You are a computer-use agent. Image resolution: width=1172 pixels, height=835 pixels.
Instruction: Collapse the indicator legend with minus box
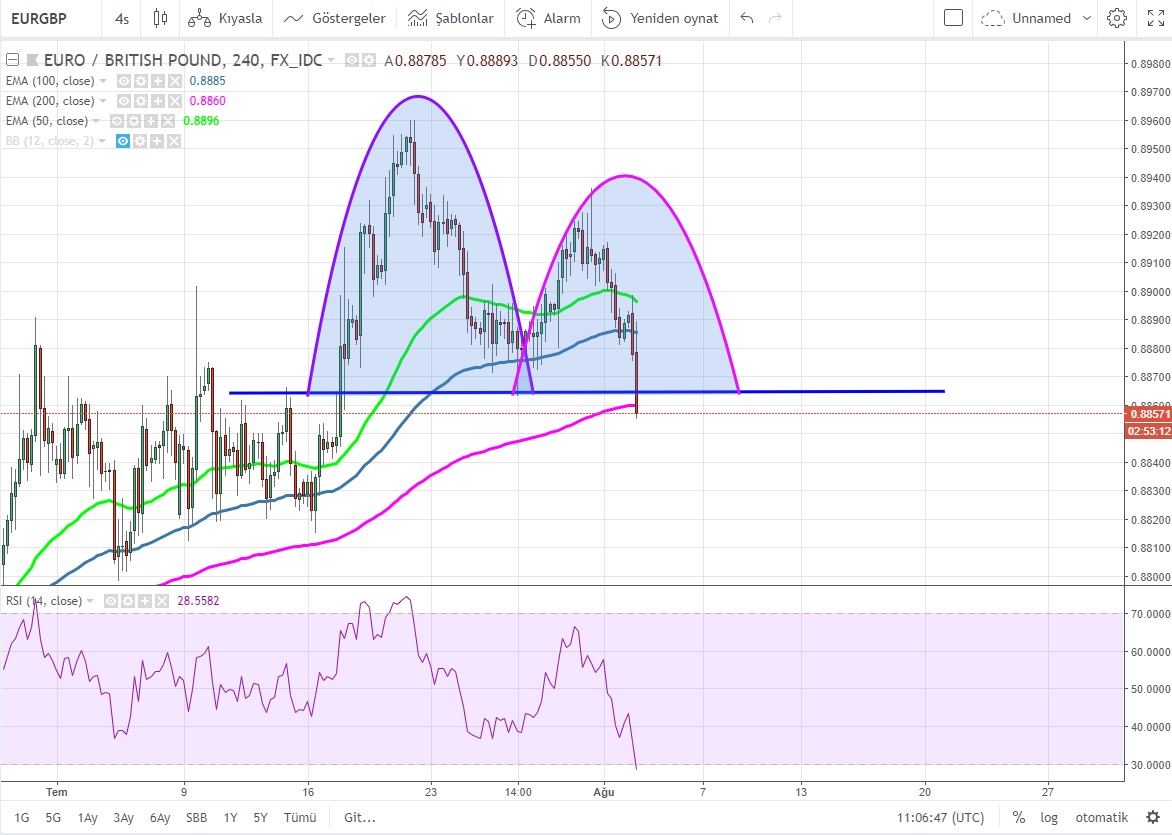tap(12, 61)
